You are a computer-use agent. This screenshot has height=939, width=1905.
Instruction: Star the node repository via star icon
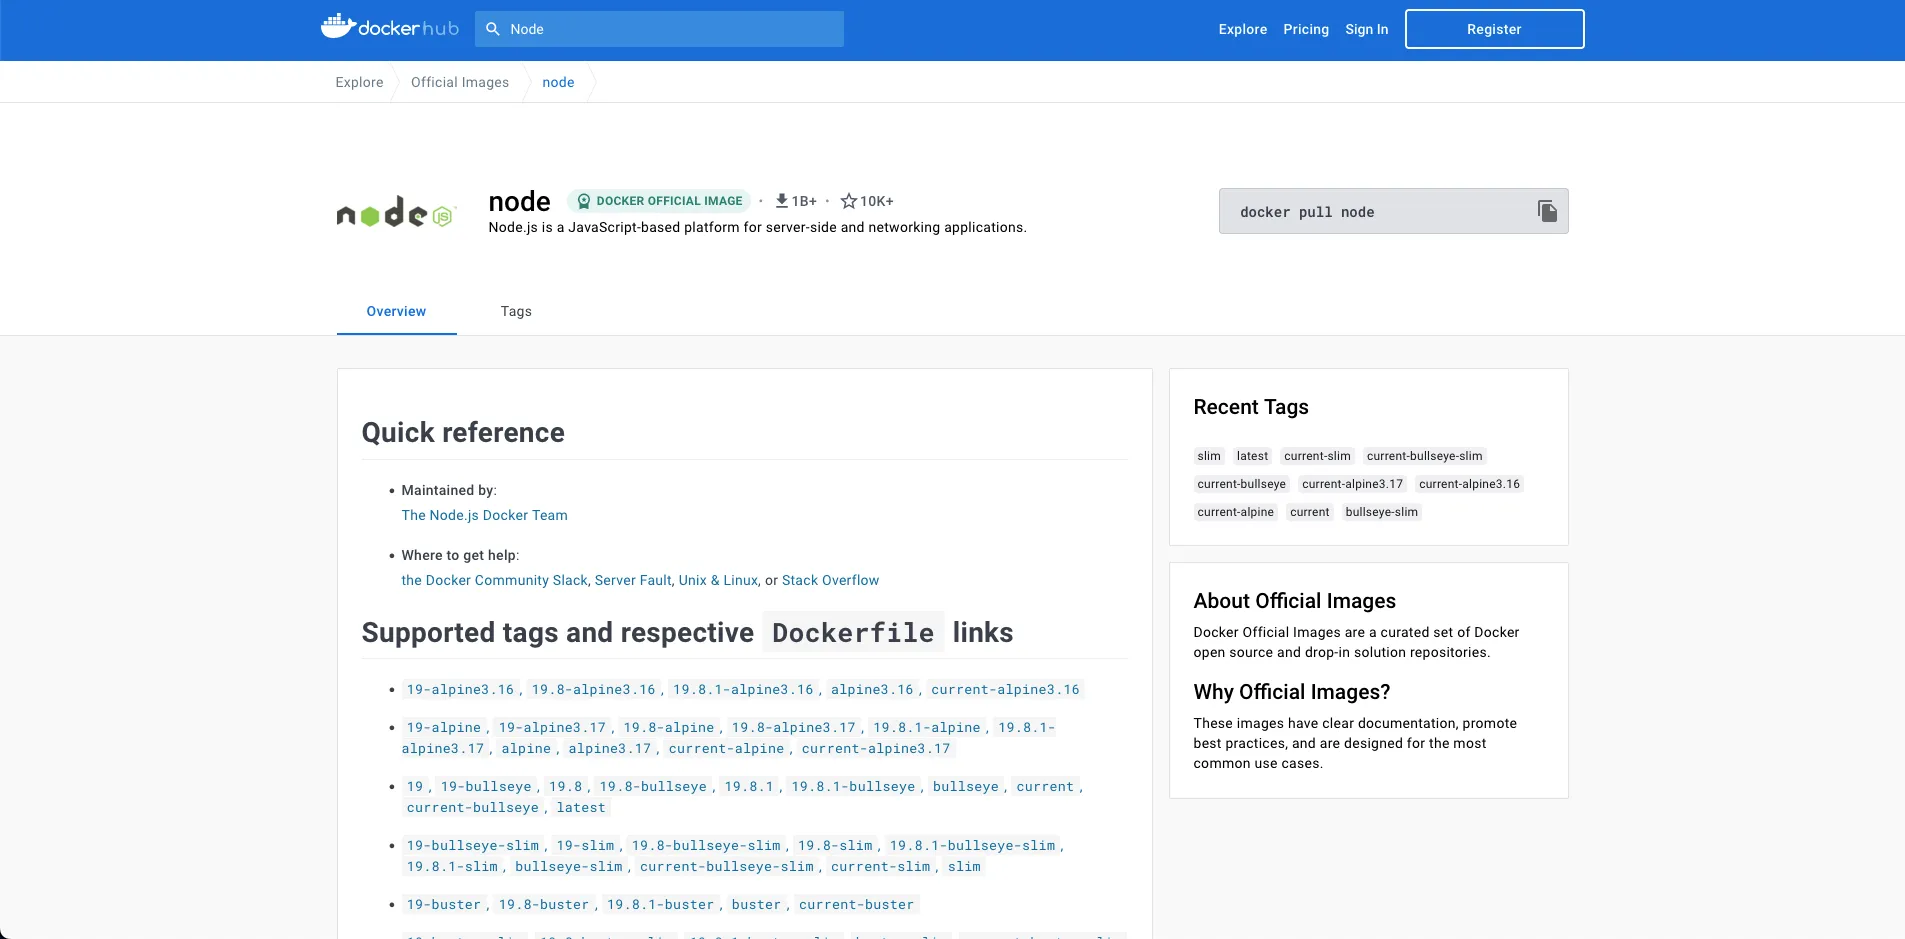point(848,201)
